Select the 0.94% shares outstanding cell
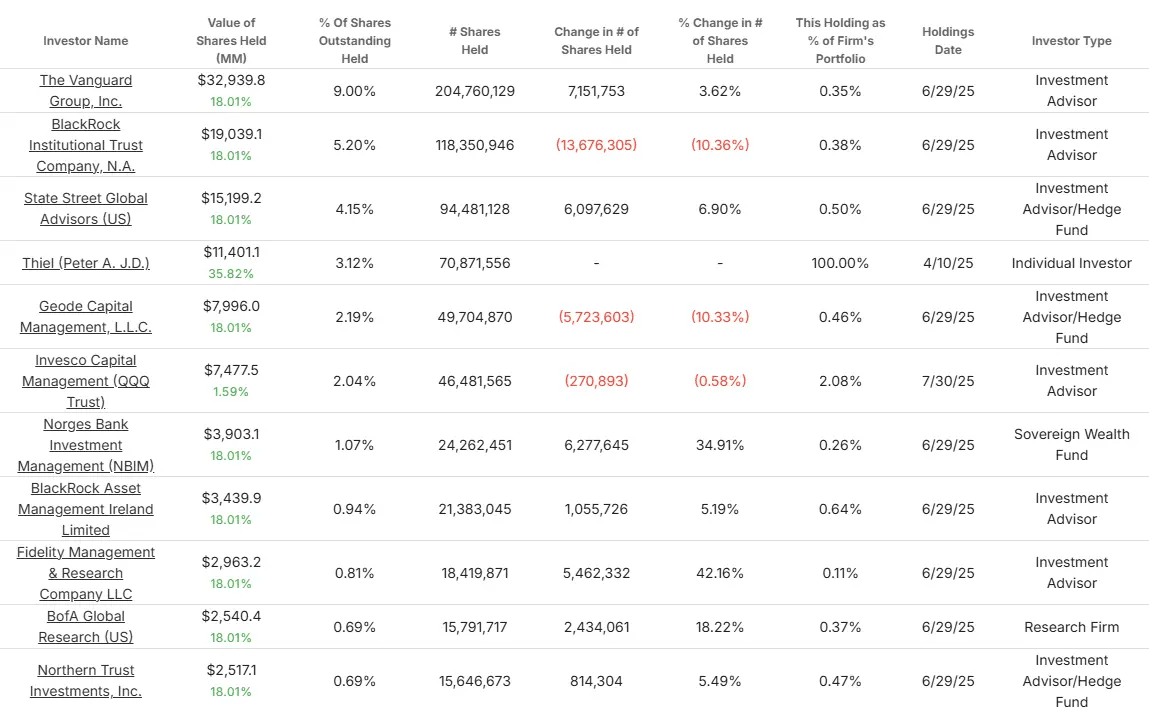The height and width of the screenshot is (712, 1149). 355,509
